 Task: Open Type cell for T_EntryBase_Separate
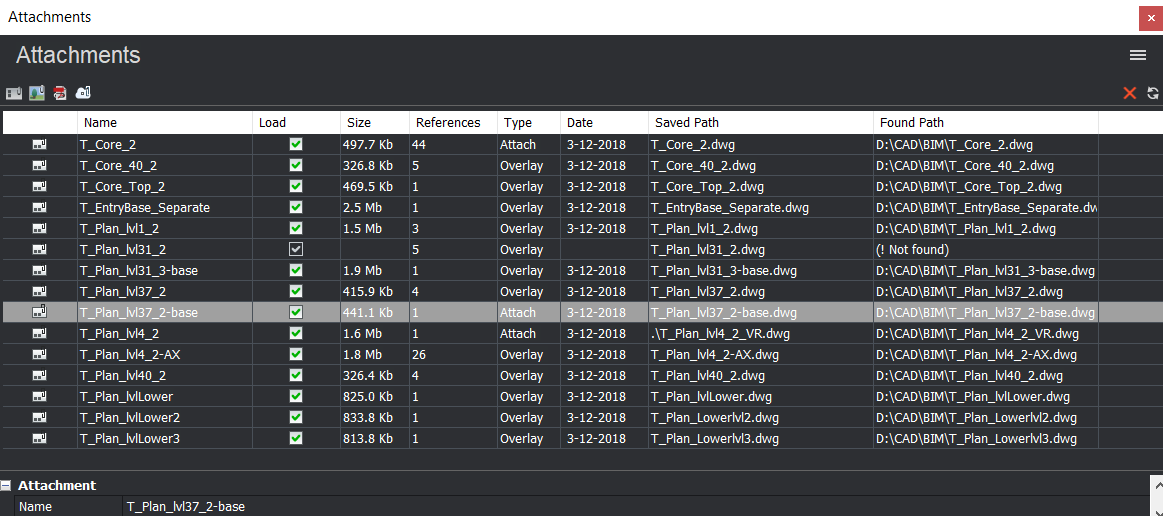click(x=528, y=208)
